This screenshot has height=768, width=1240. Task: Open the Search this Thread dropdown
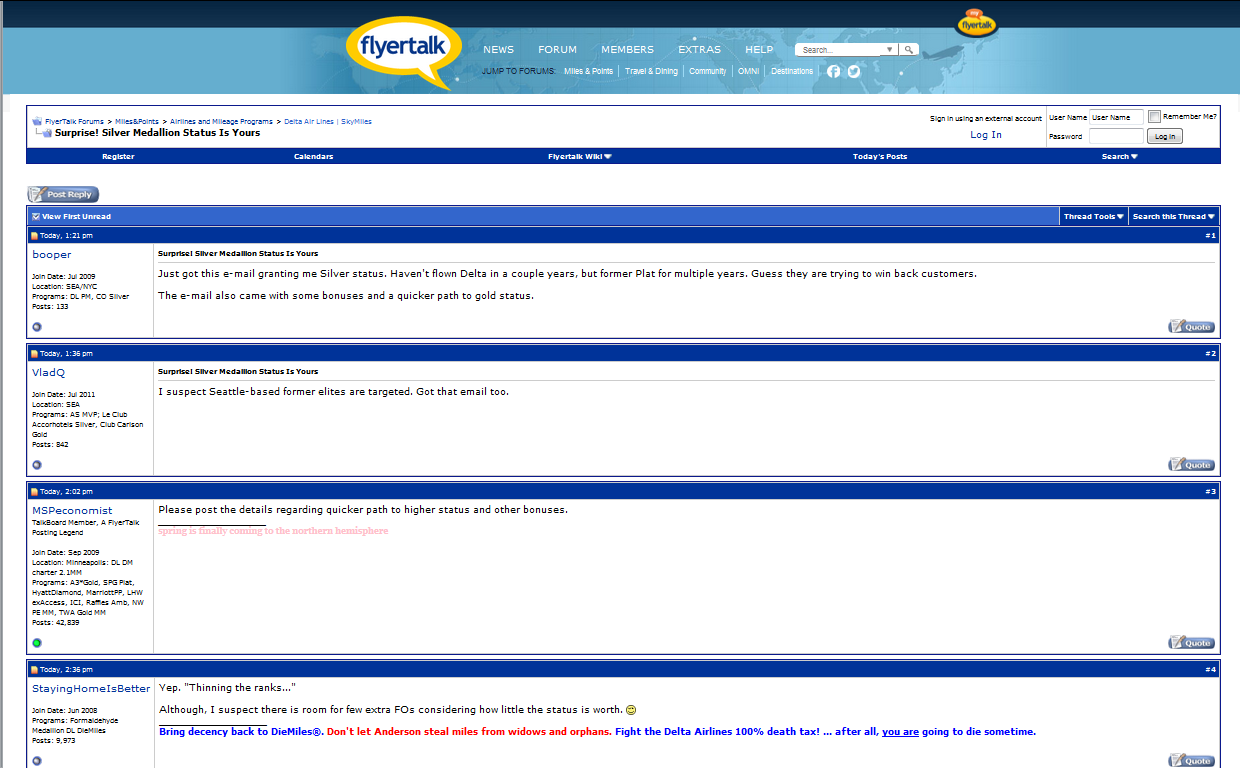pos(1173,217)
